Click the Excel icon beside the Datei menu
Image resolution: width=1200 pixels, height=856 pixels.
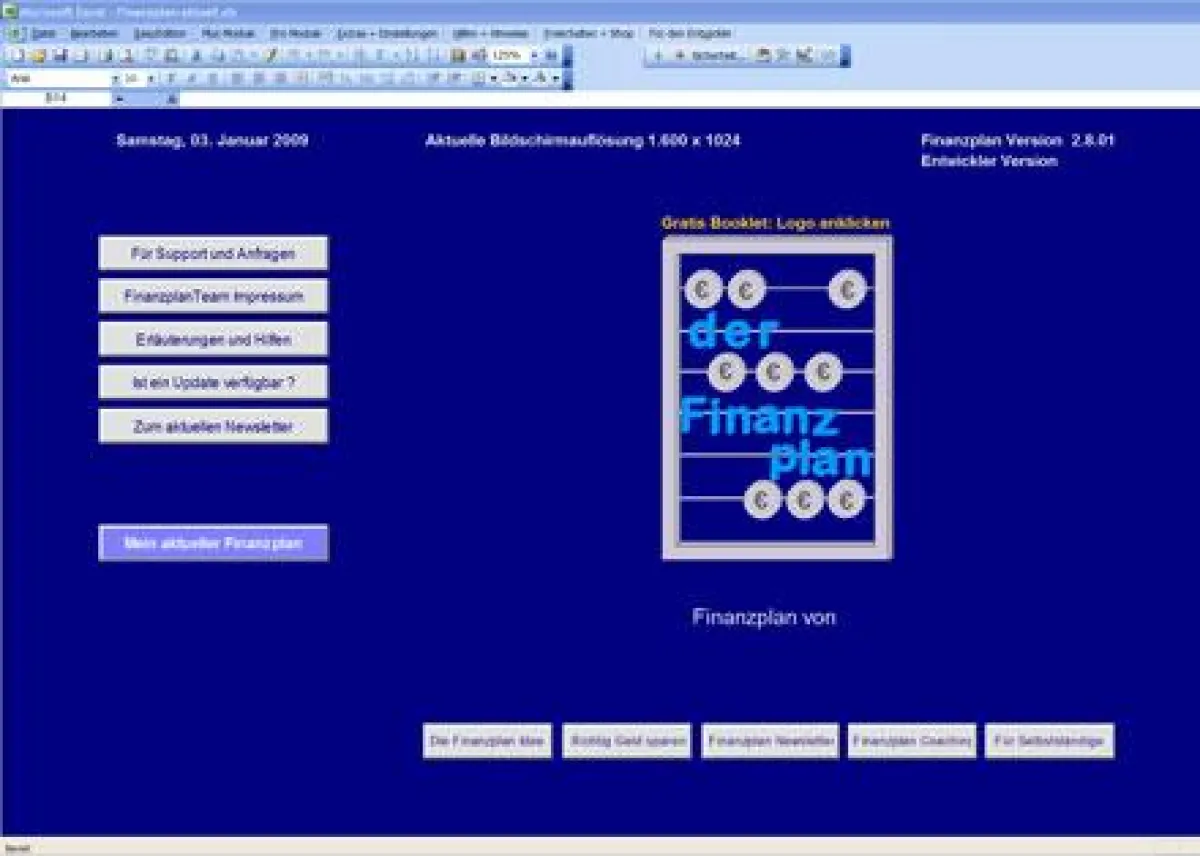[14, 33]
